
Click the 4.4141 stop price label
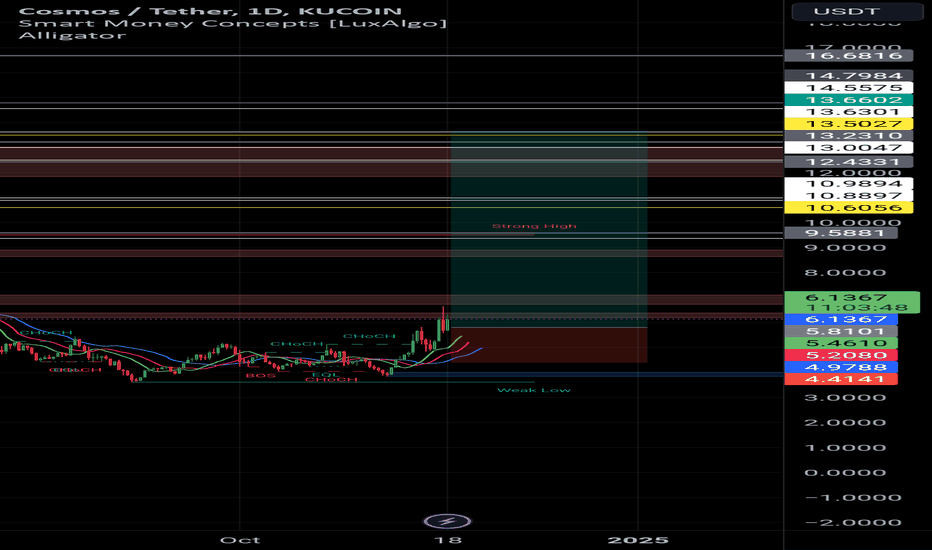pos(841,379)
